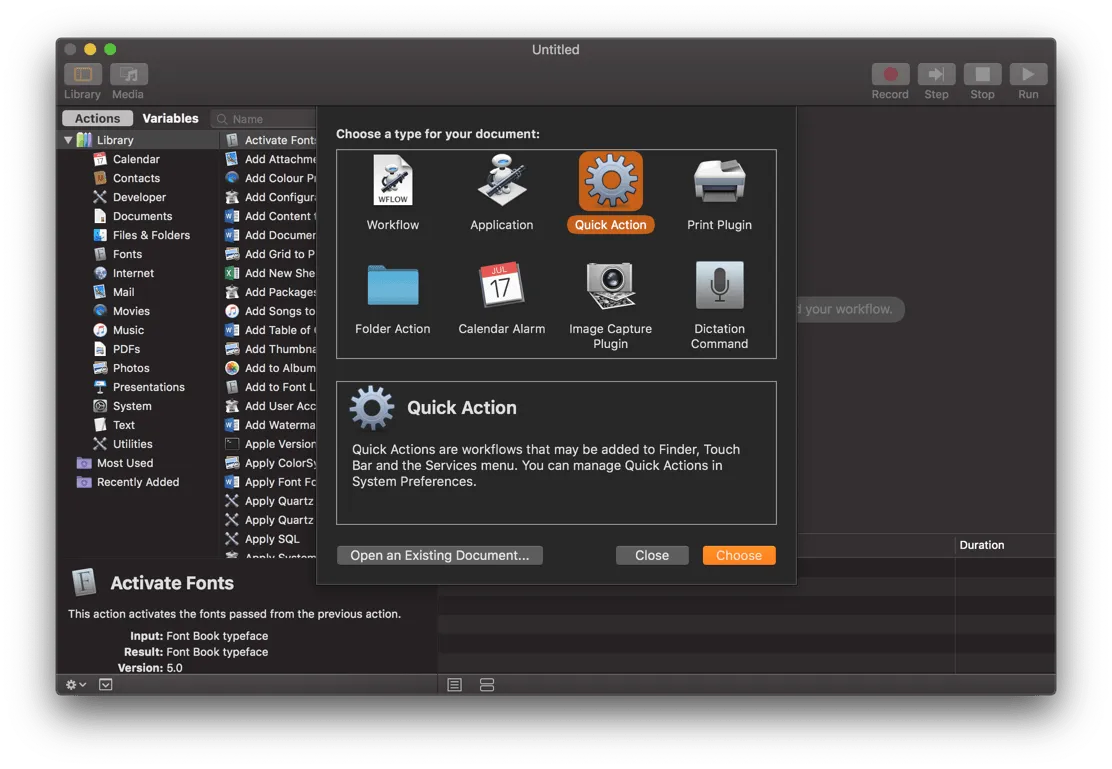Click the Record button
1112x769 pixels.
click(890, 74)
